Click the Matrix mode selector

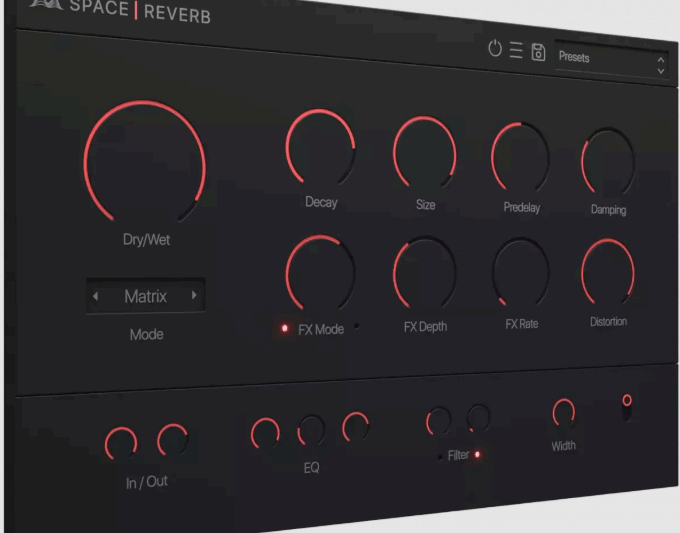pos(145,296)
